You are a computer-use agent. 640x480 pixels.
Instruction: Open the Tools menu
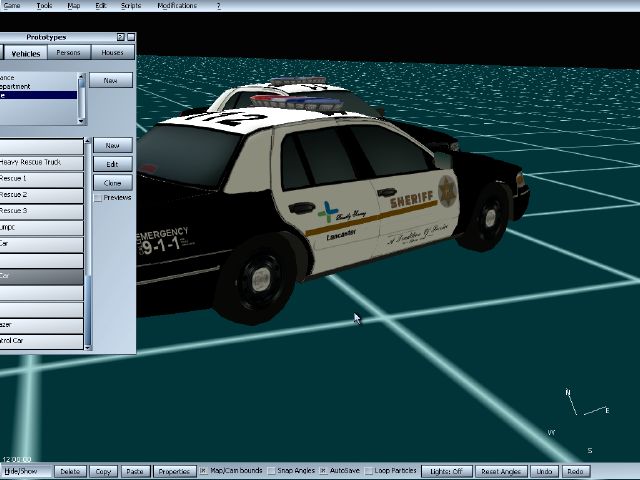tap(44, 6)
